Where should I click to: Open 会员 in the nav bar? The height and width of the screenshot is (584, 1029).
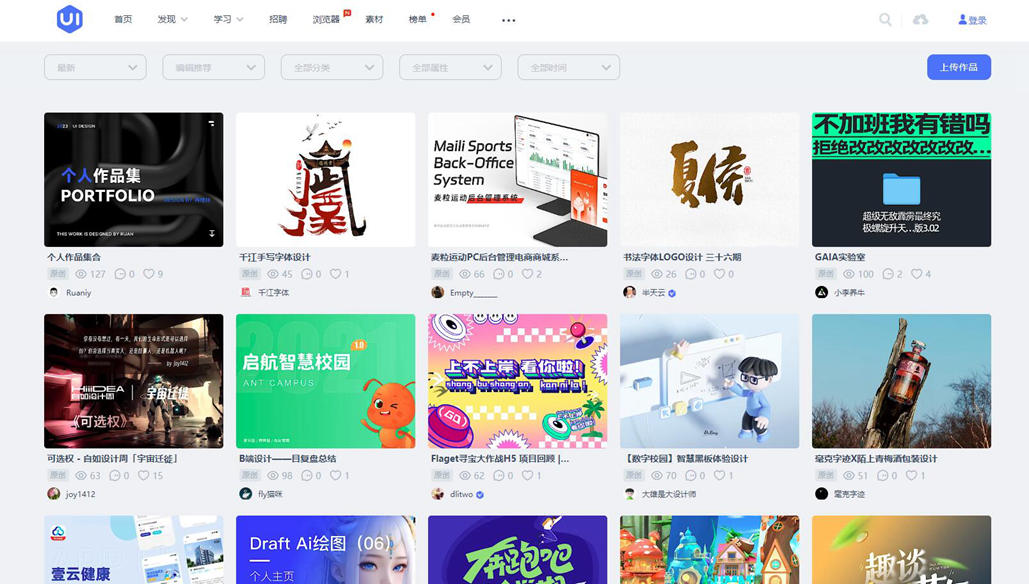tap(461, 20)
